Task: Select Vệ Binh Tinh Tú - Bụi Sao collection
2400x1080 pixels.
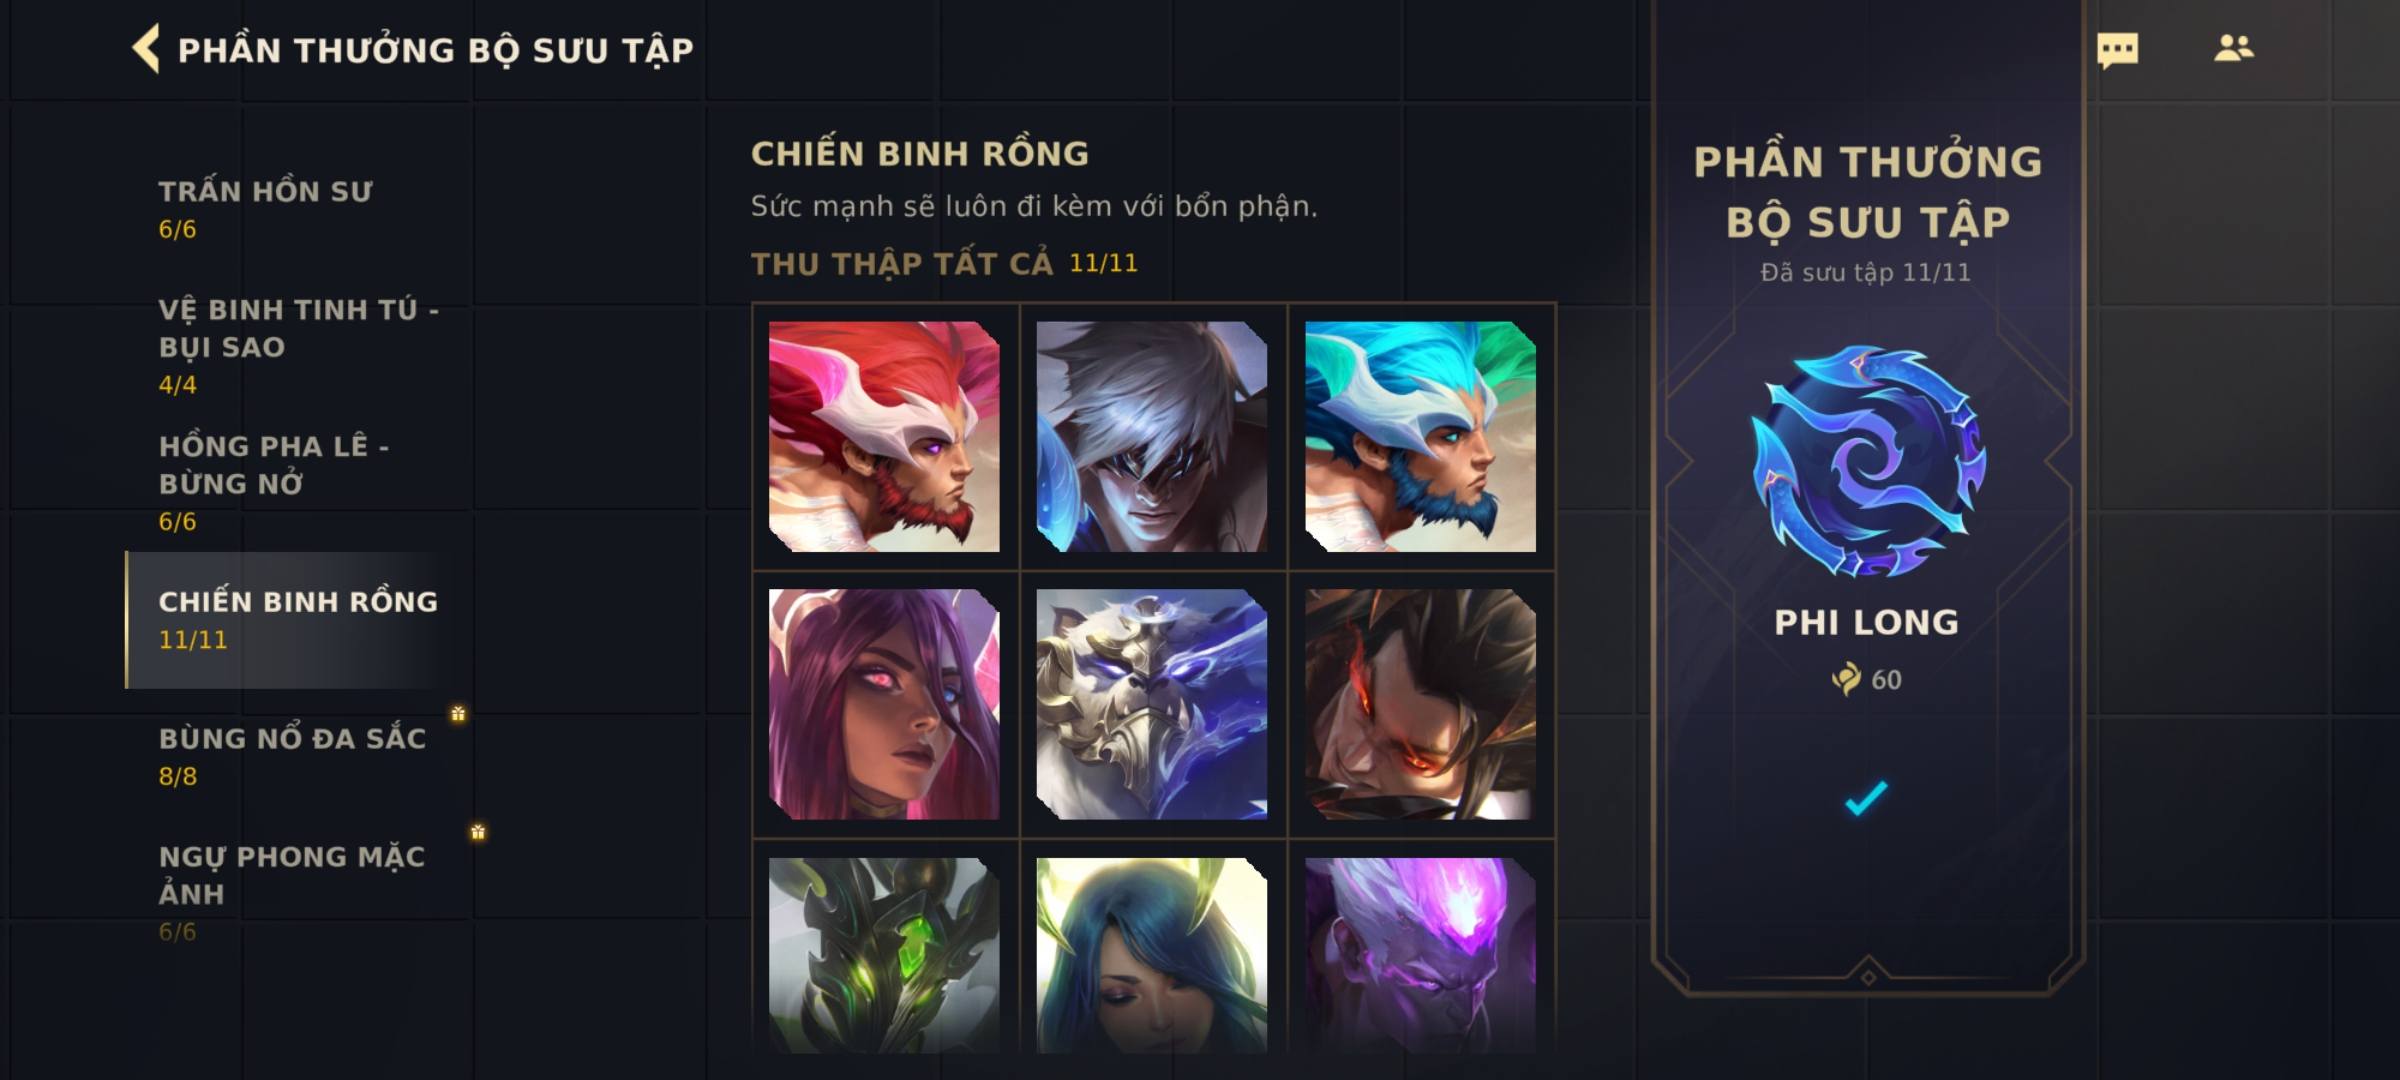Action: [296, 345]
